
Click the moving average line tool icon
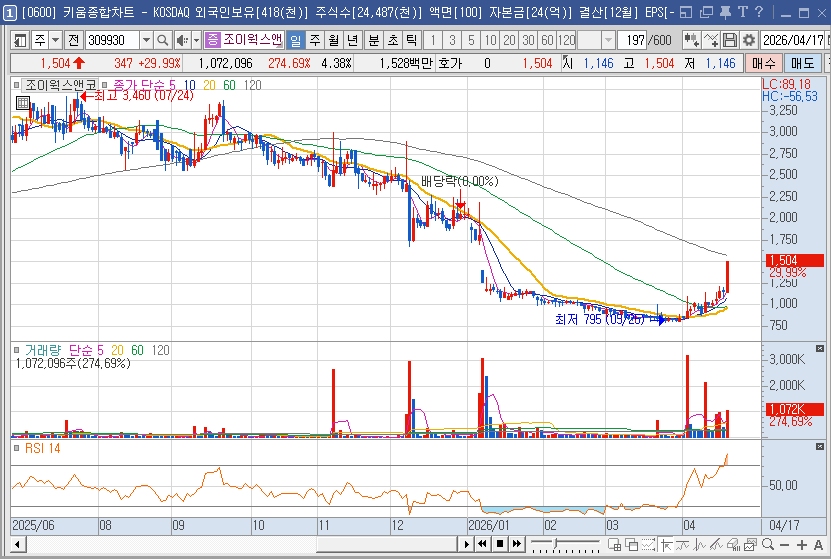click(x=683, y=544)
